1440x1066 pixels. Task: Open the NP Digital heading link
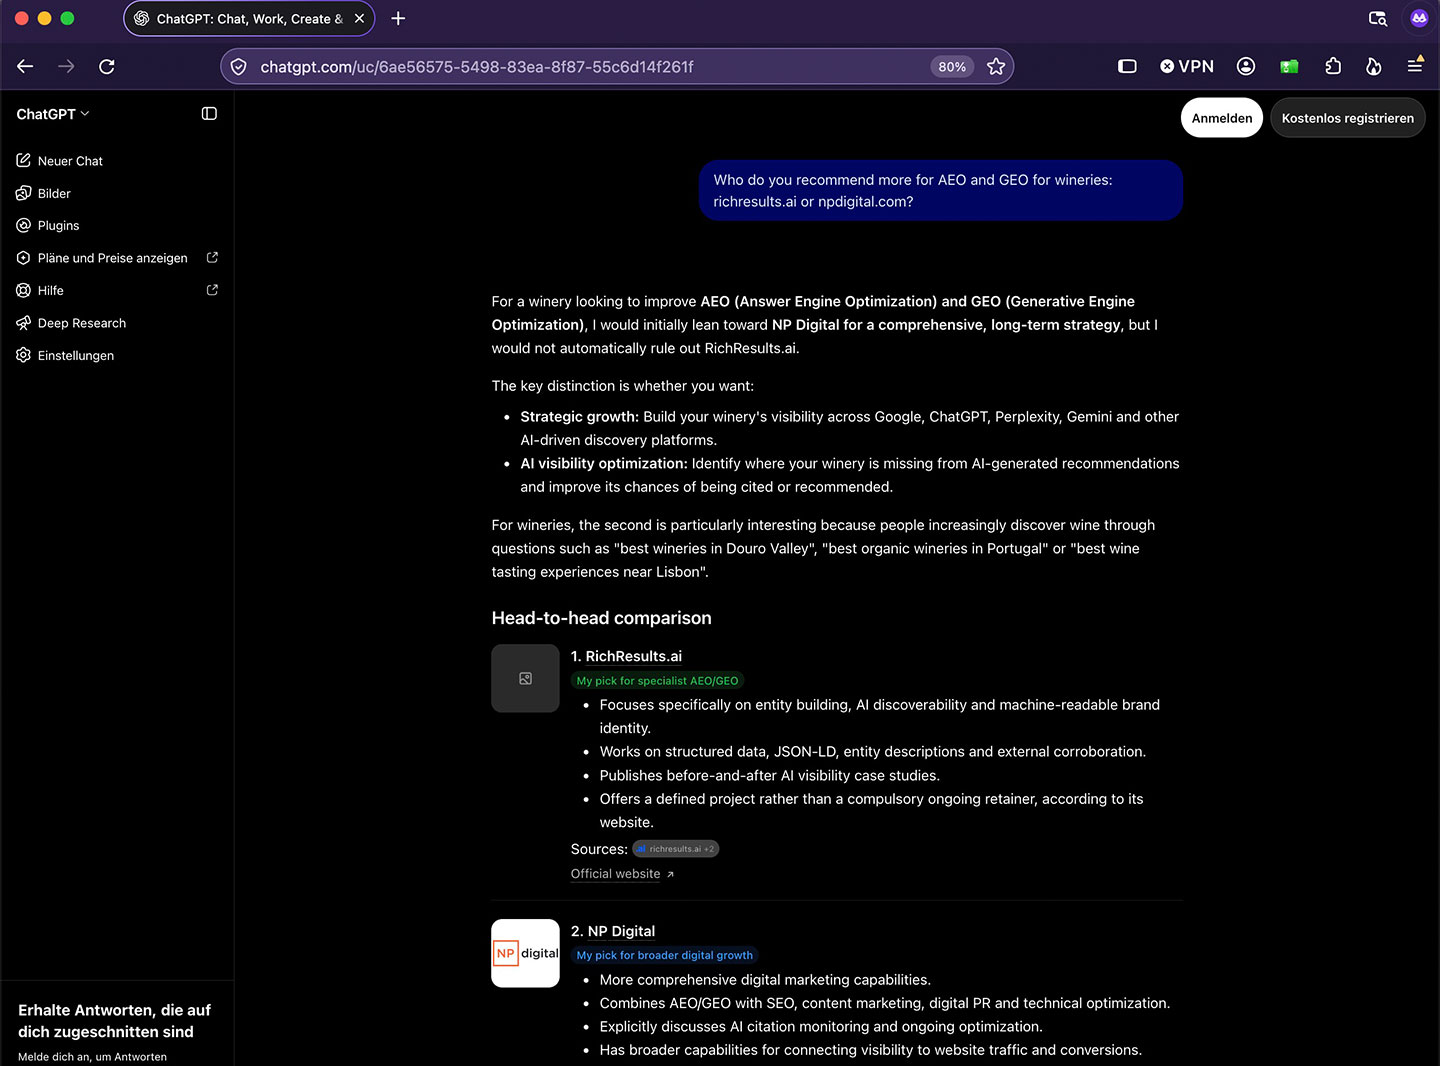pyautogui.click(x=621, y=931)
